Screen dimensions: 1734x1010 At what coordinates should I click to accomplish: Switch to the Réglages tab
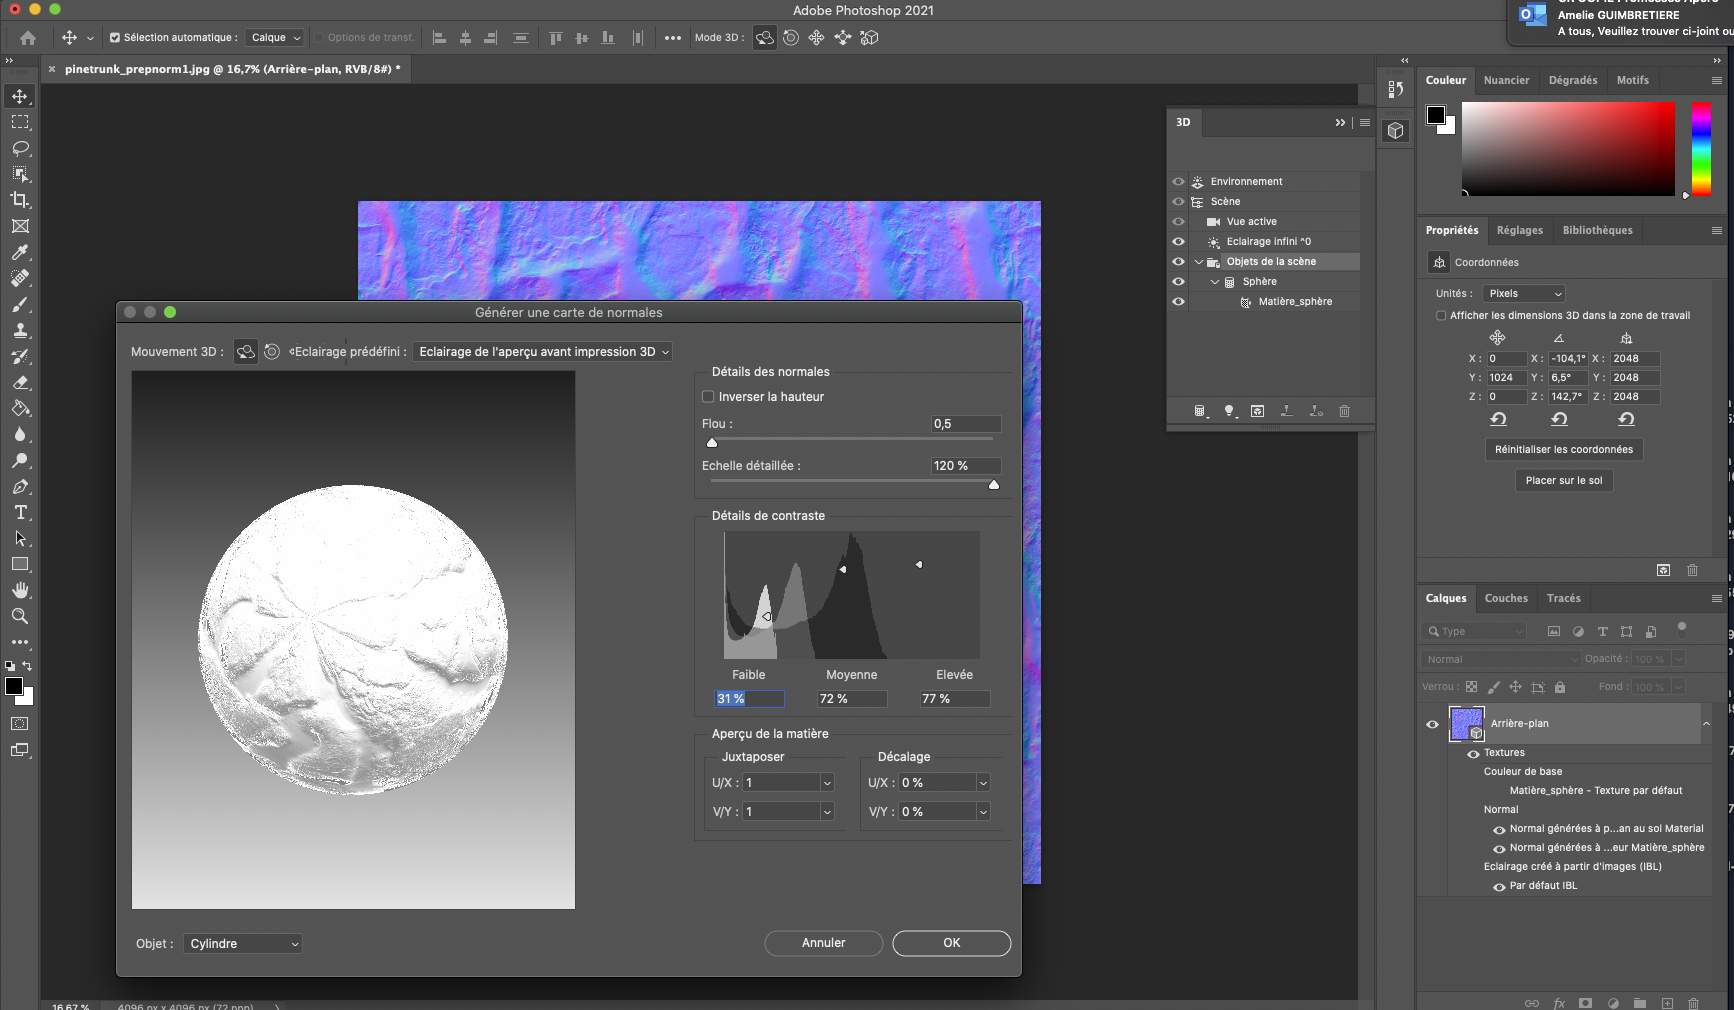point(1520,230)
